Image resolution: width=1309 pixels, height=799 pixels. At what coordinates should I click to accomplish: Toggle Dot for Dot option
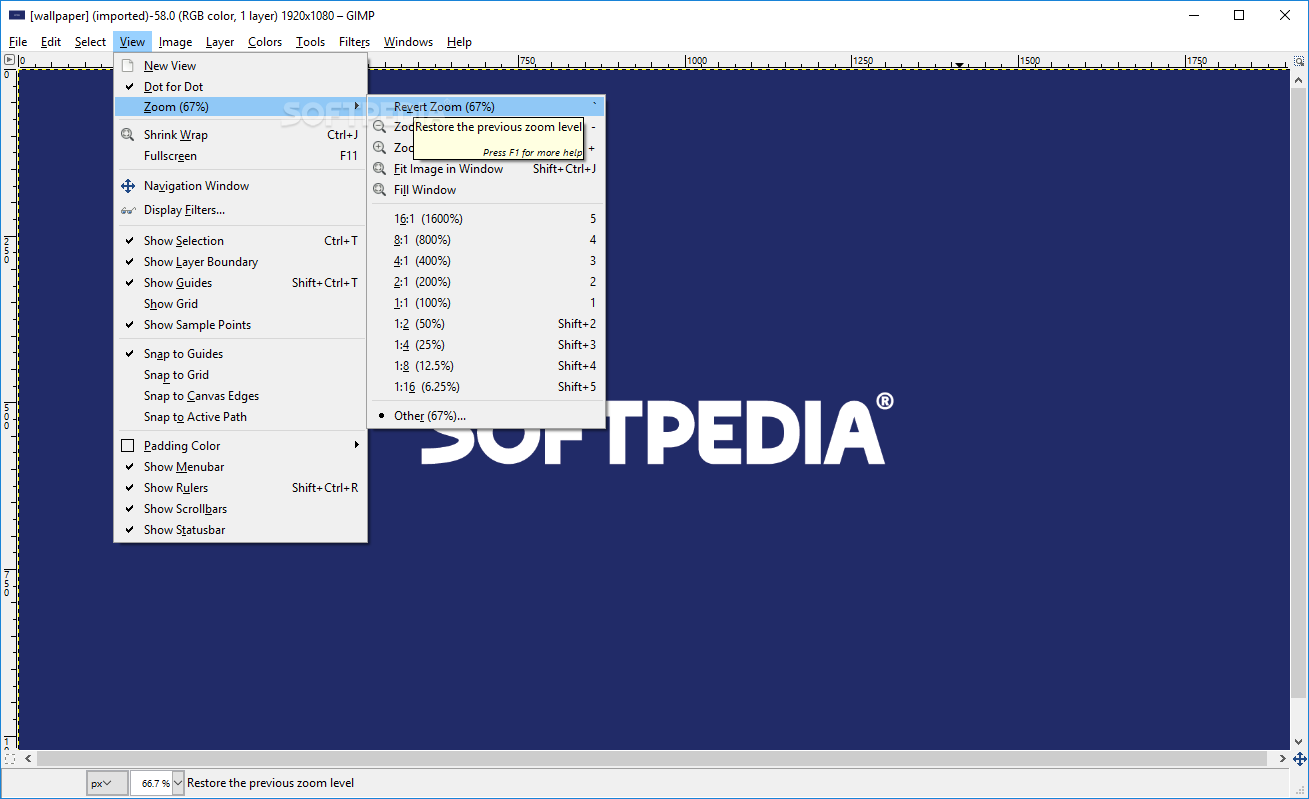coord(240,87)
